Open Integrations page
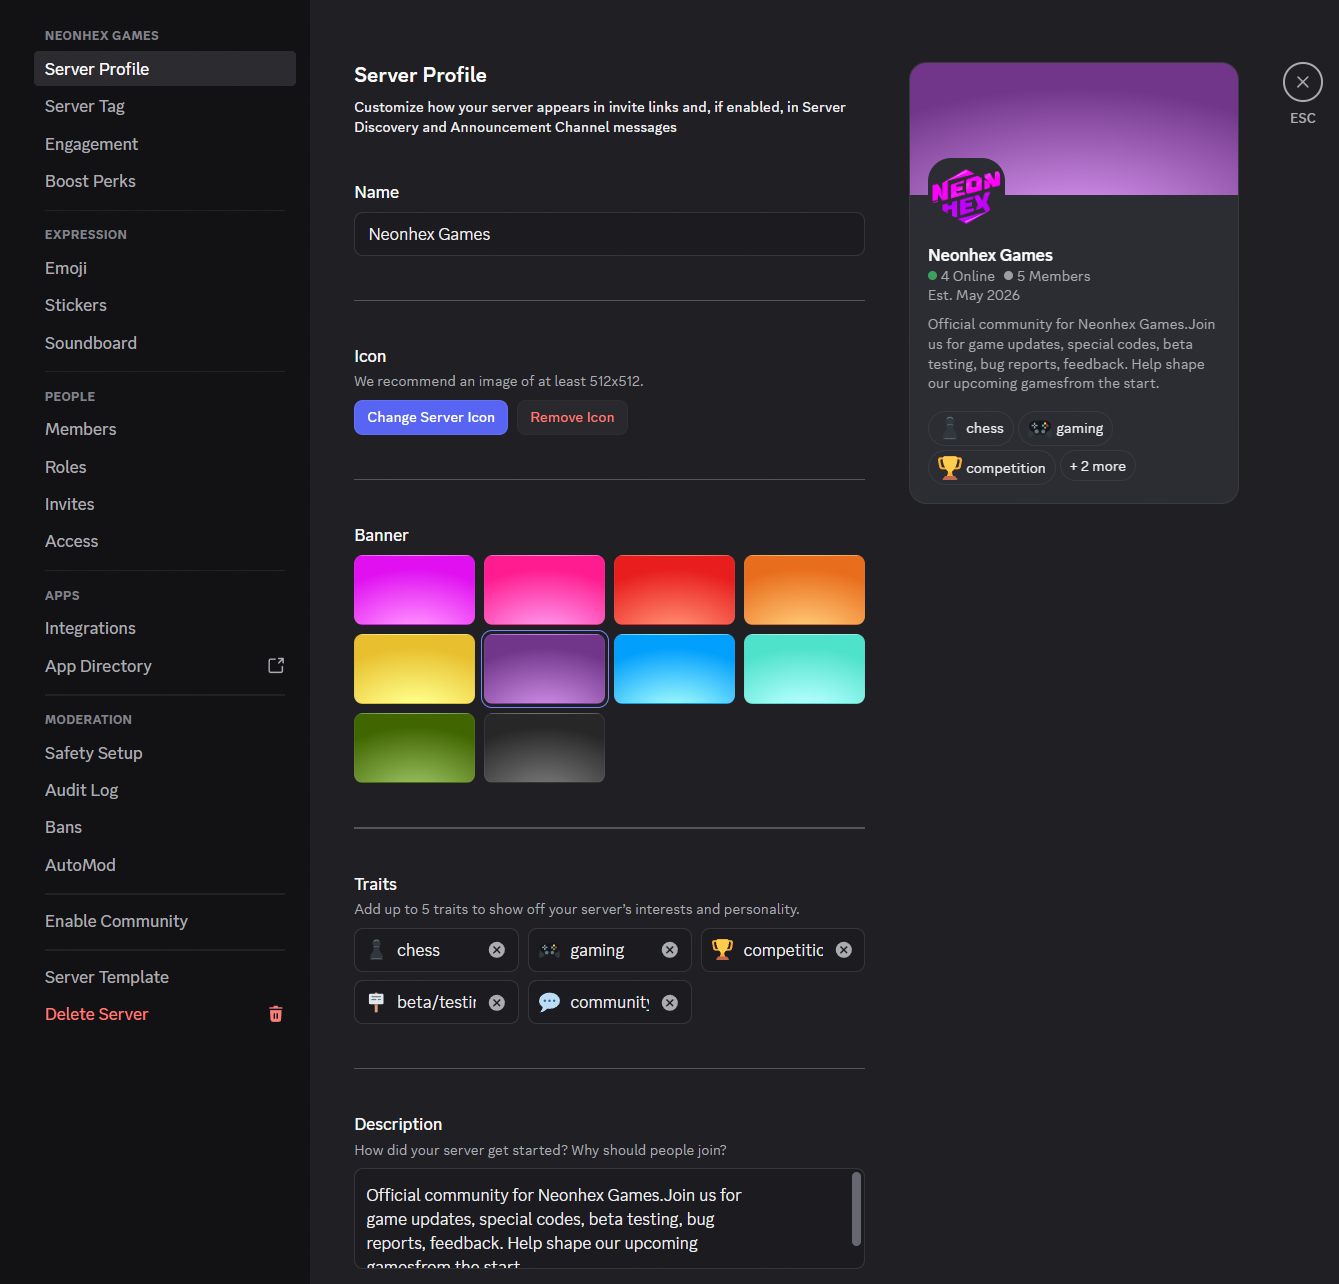Viewport: 1339px width, 1284px height. coord(165,628)
